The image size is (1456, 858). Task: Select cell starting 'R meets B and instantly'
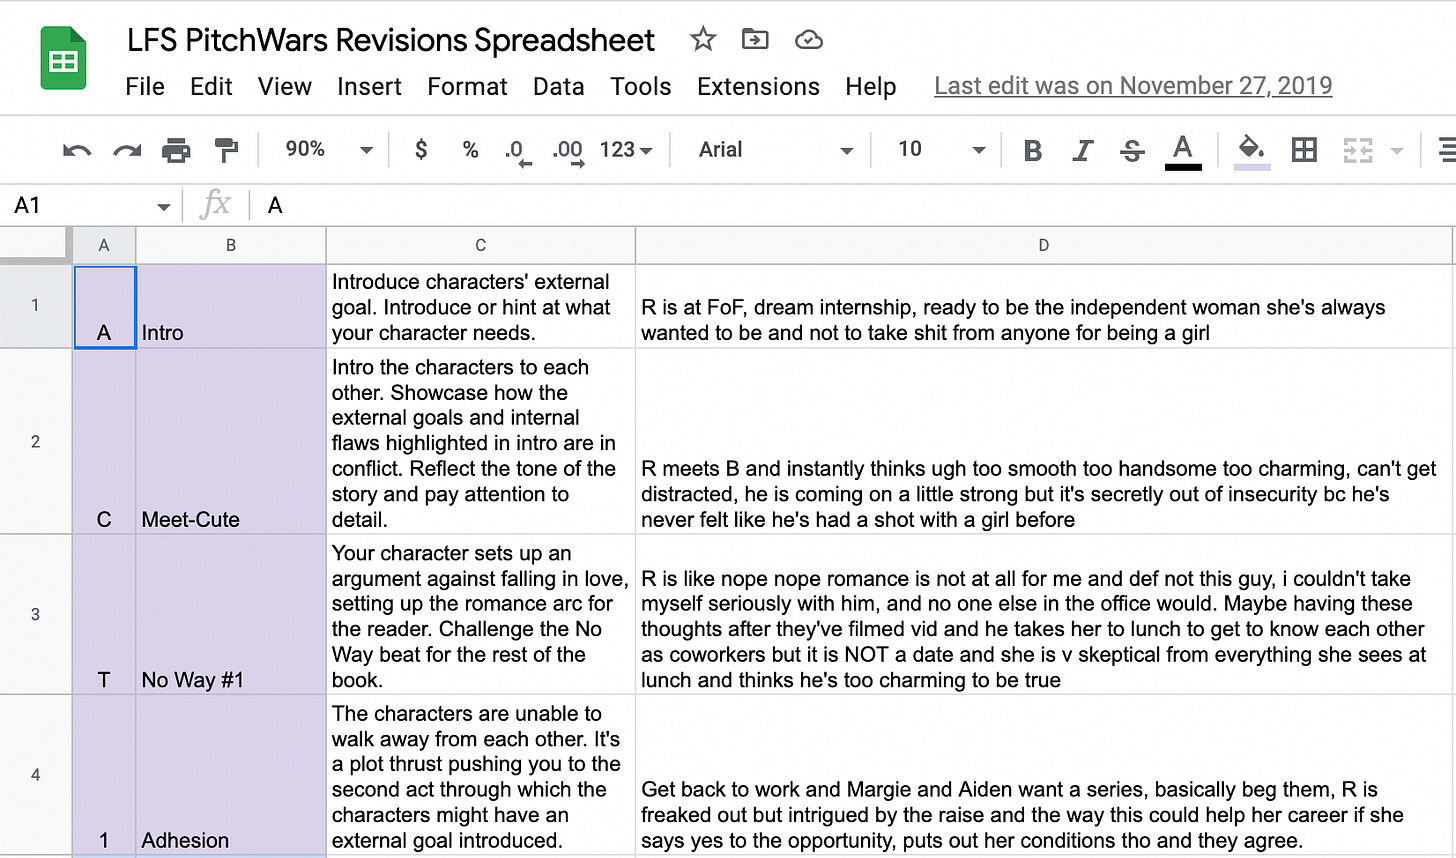click(1043, 441)
